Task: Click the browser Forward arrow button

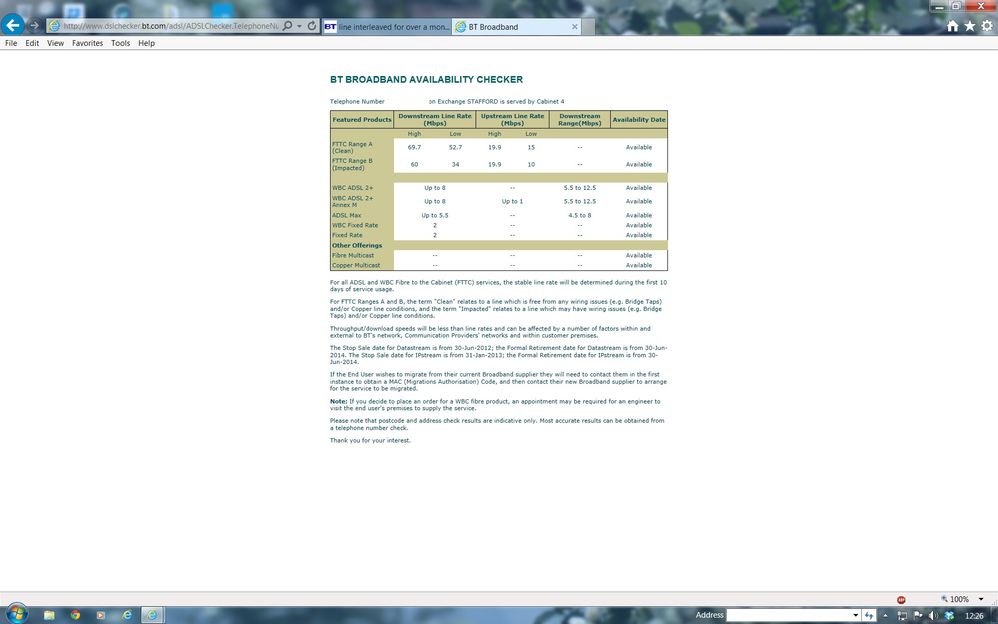Action: [34, 26]
